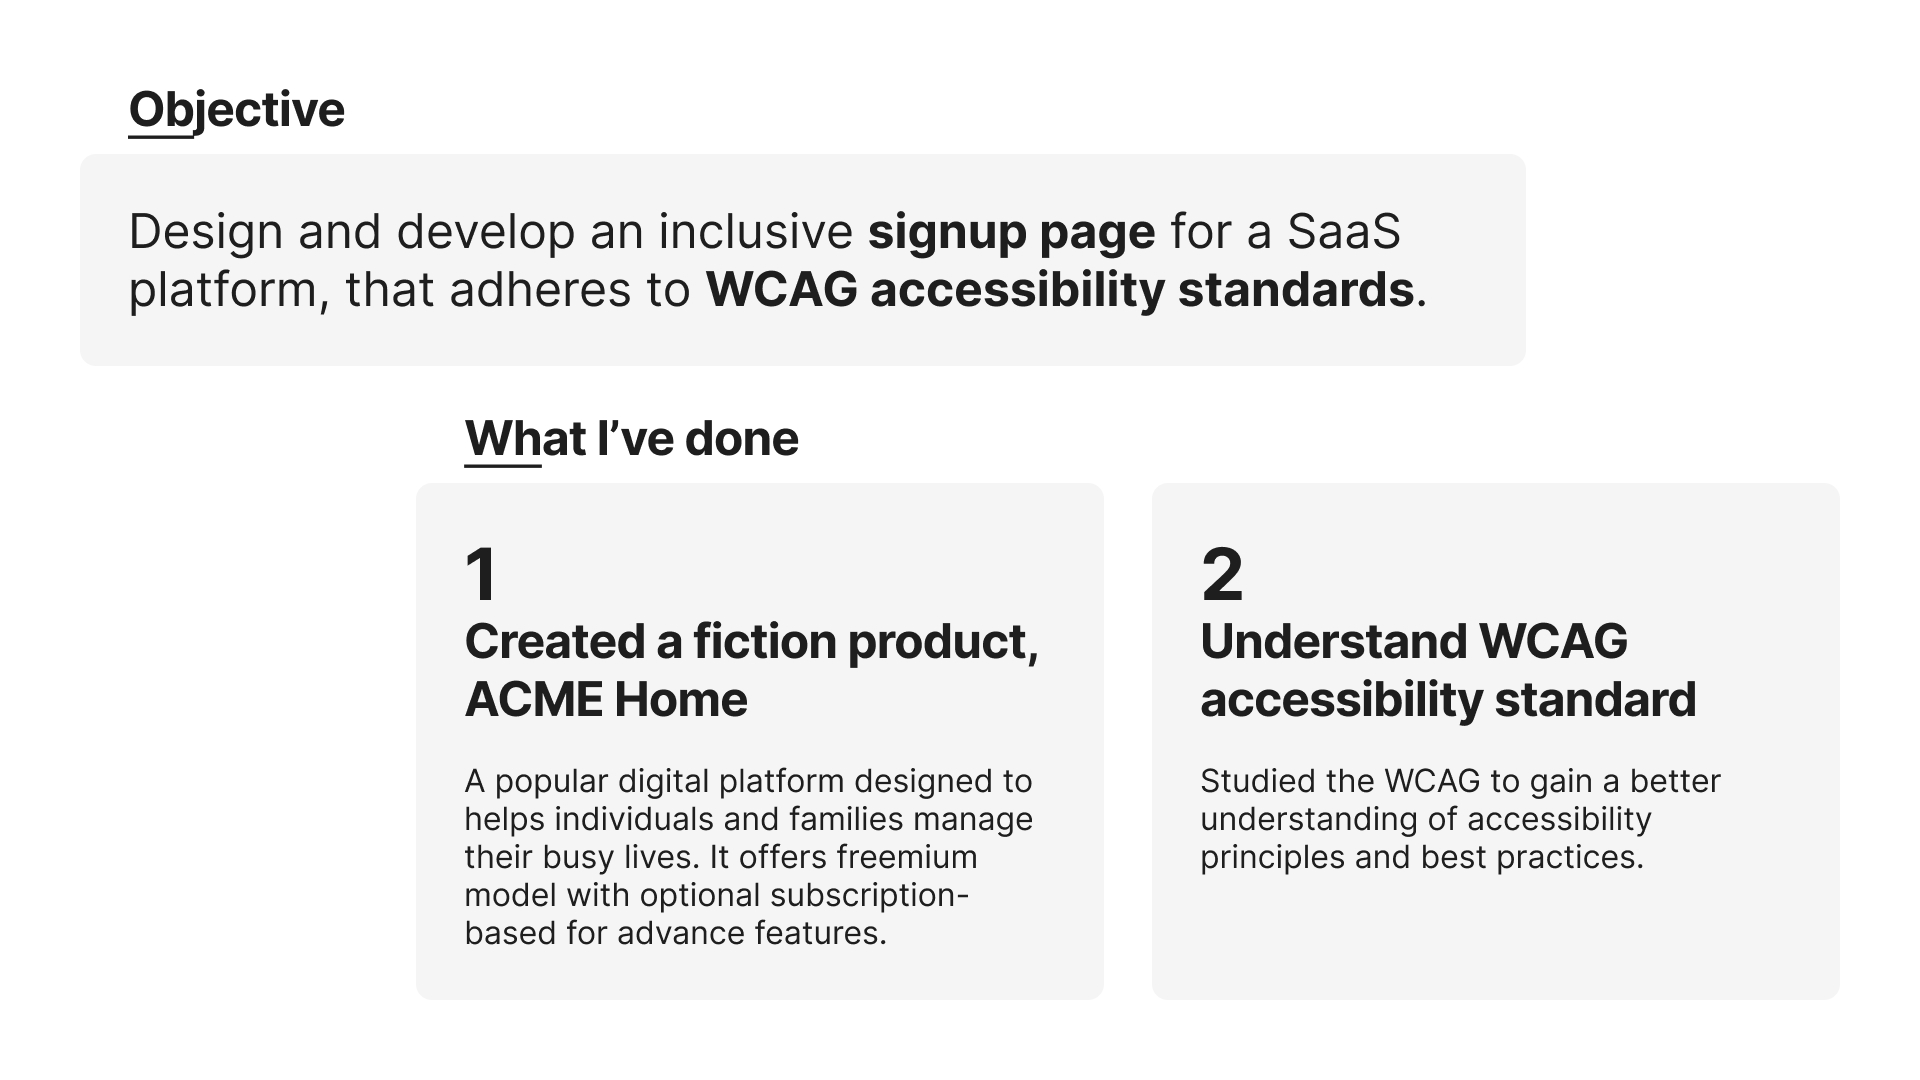Screen dimensions: 1920x1080
Task: Click the large number "1" in the first card
Action: (481, 575)
